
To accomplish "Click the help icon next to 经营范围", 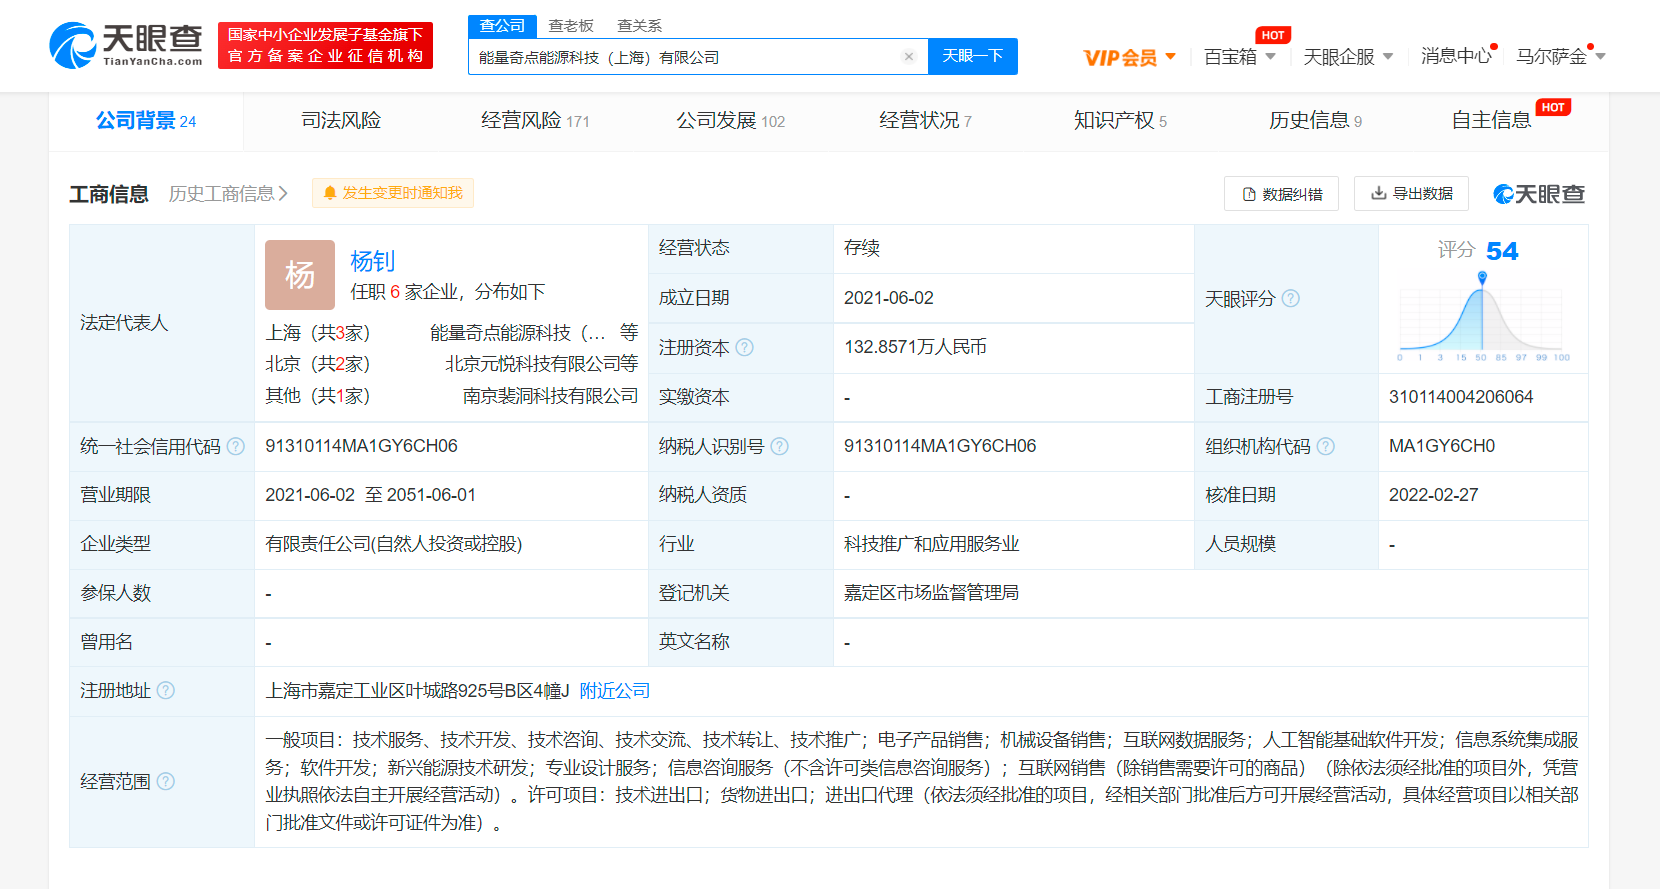I will click(x=166, y=781).
